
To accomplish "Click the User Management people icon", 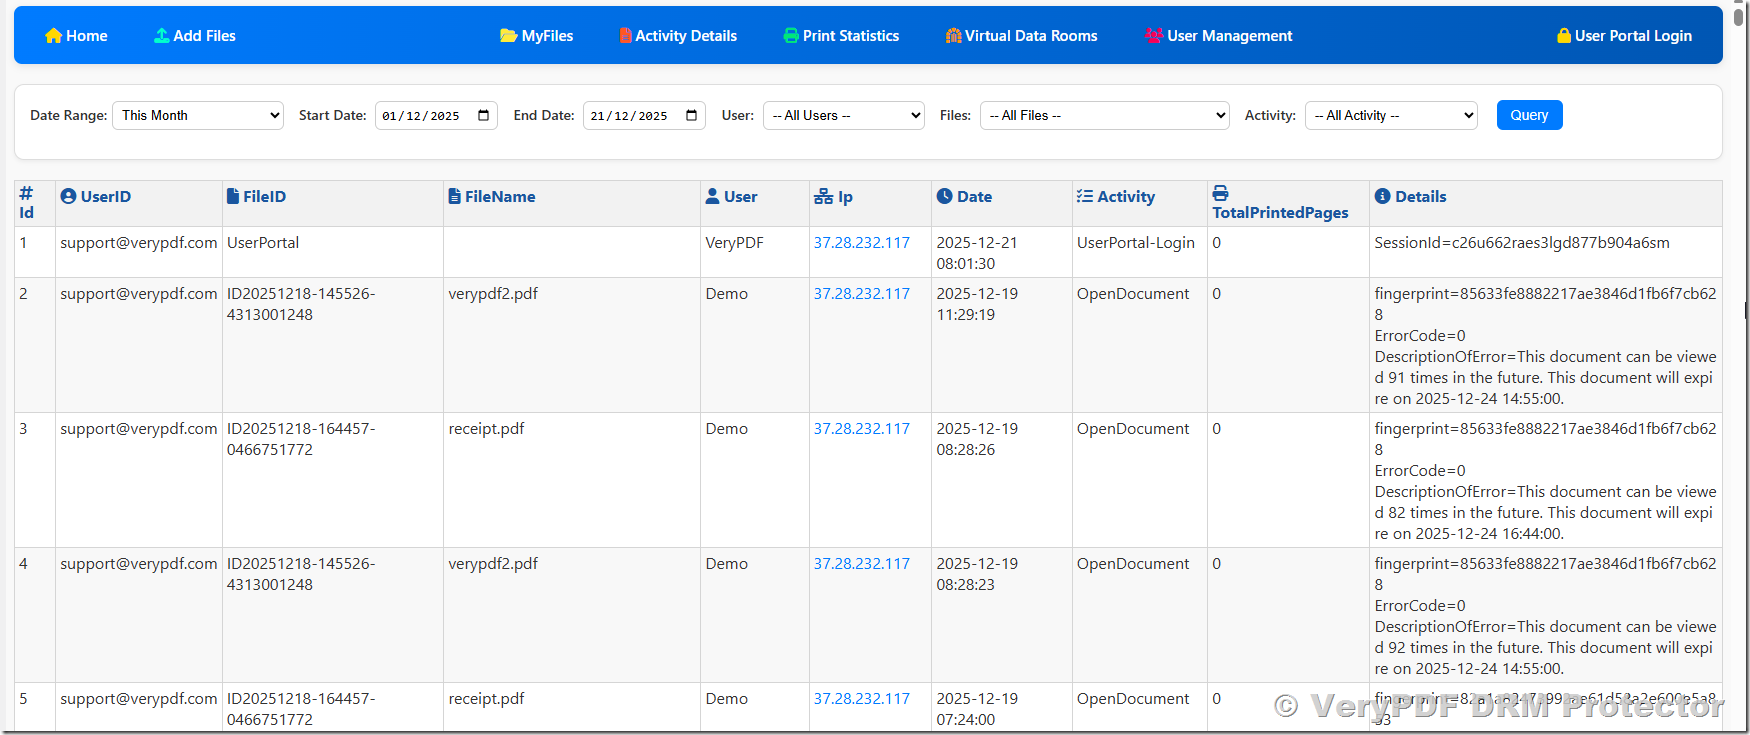I will pos(1154,36).
